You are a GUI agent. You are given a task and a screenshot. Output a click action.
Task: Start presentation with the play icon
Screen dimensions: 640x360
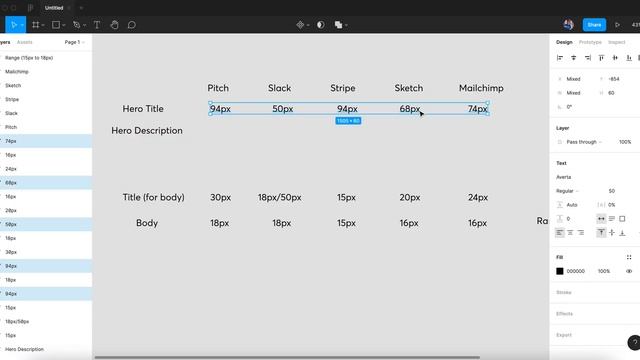(x=617, y=25)
